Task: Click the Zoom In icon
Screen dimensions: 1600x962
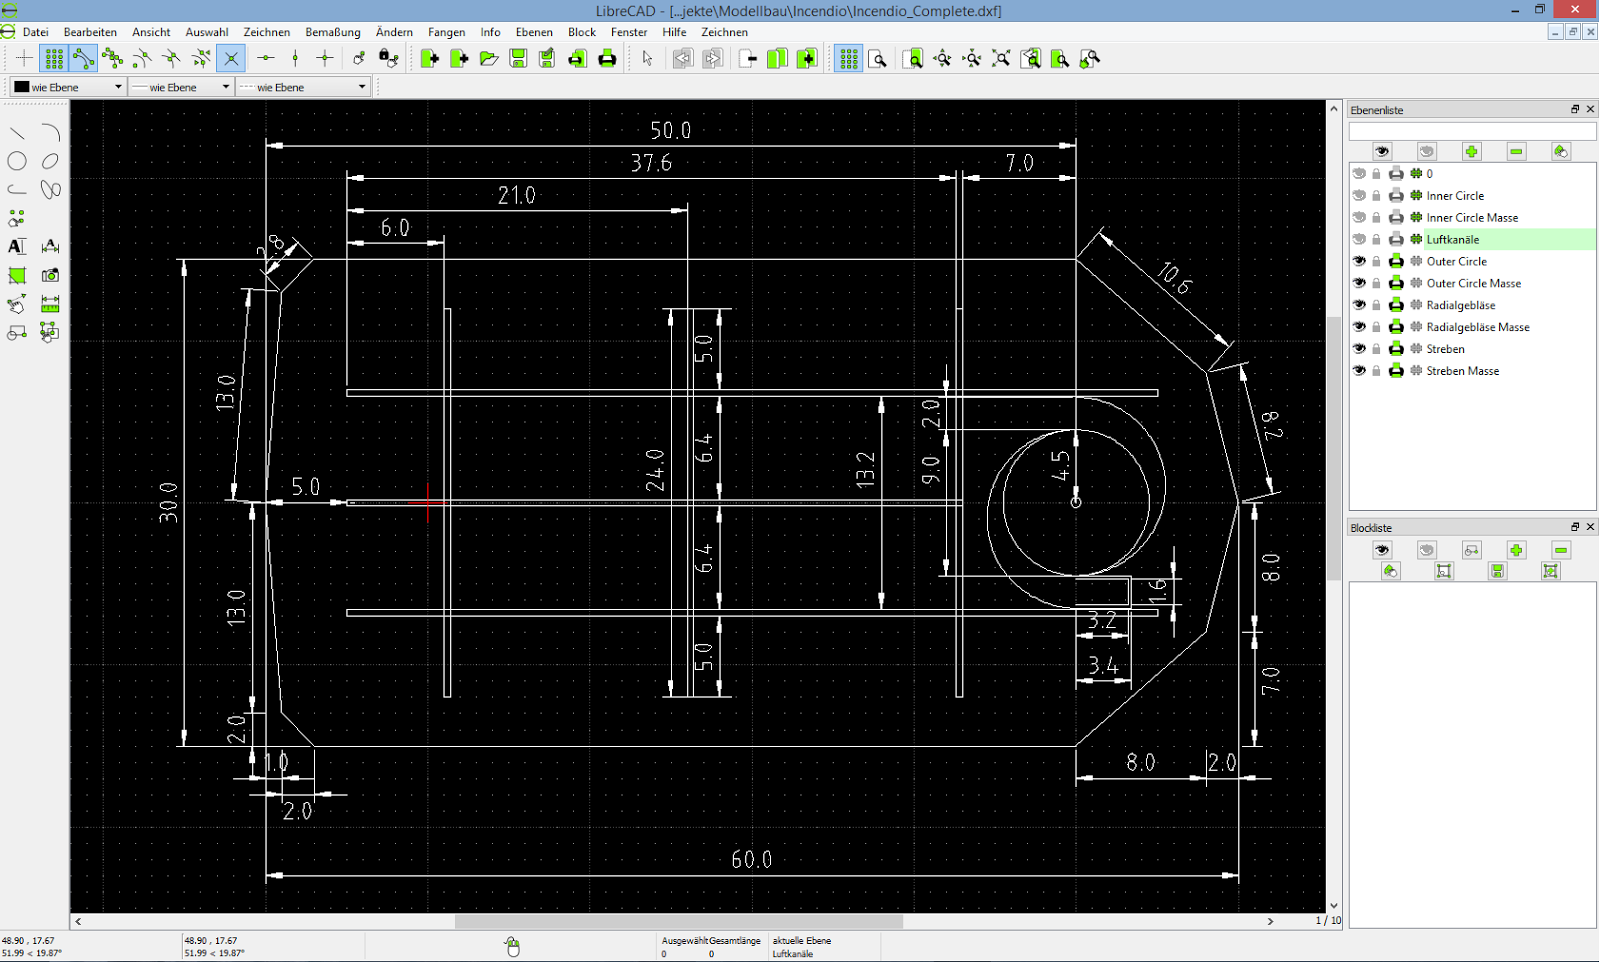Action: coord(942,59)
